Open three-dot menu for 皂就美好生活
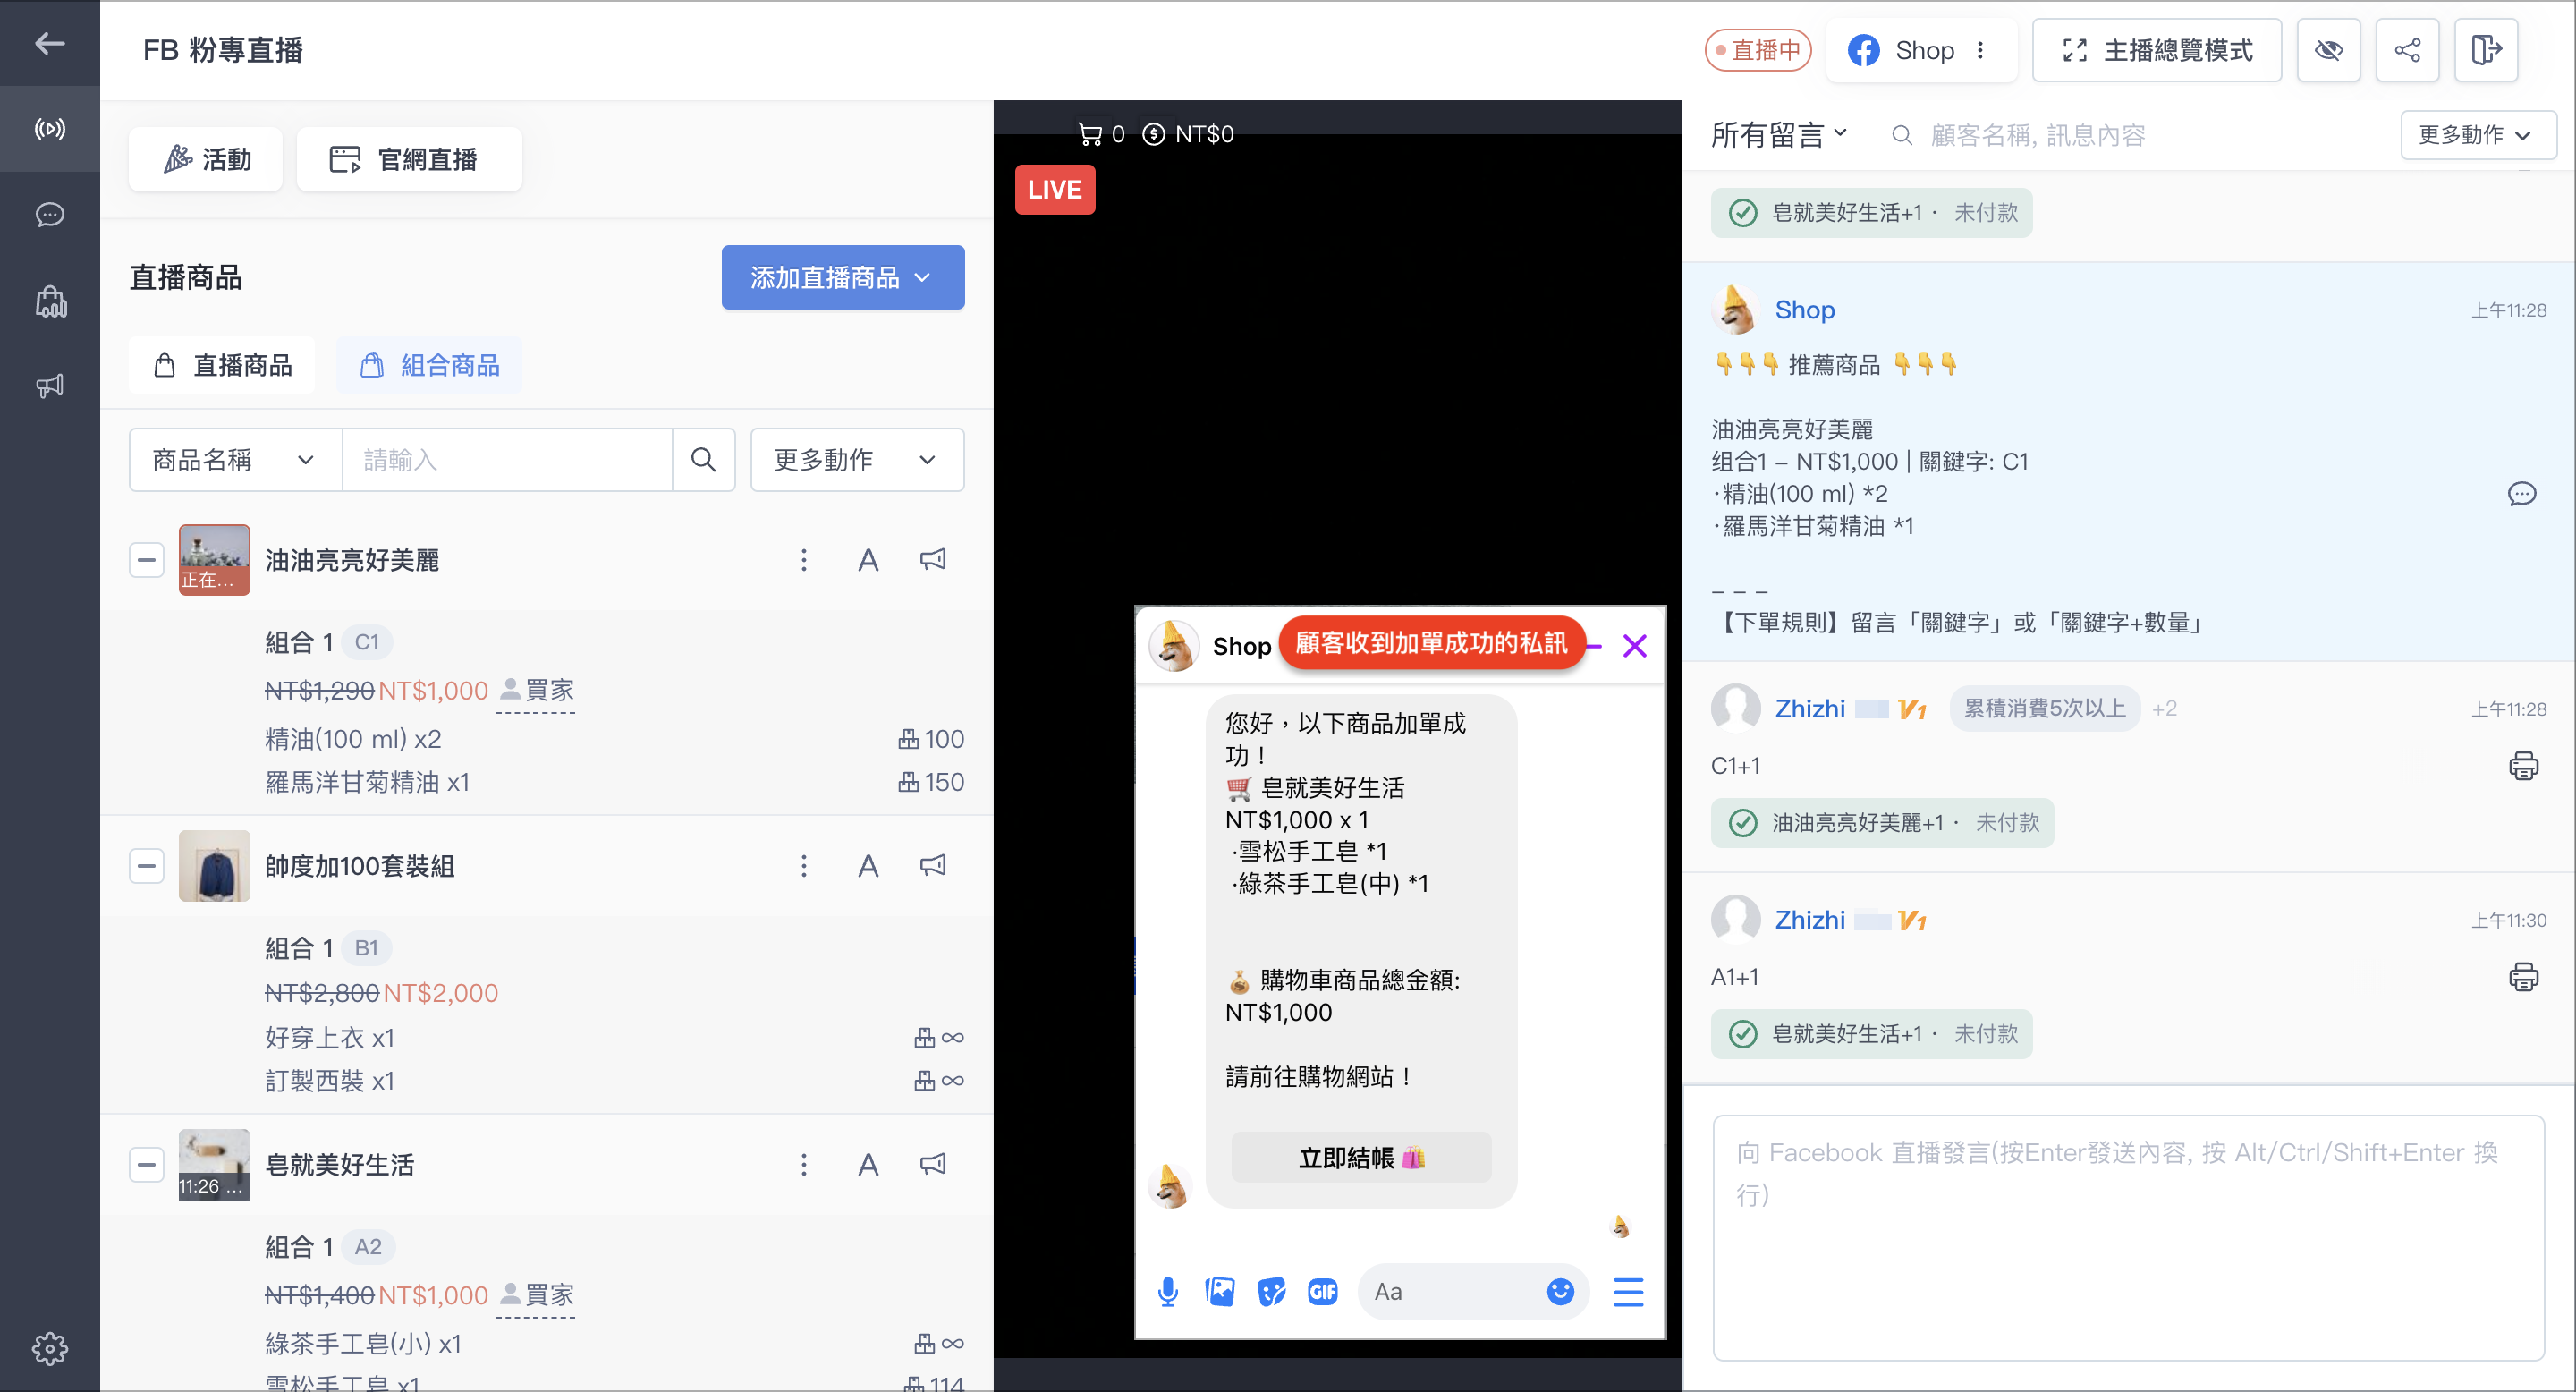Viewport: 2576px width, 1392px height. pyautogui.click(x=803, y=1164)
